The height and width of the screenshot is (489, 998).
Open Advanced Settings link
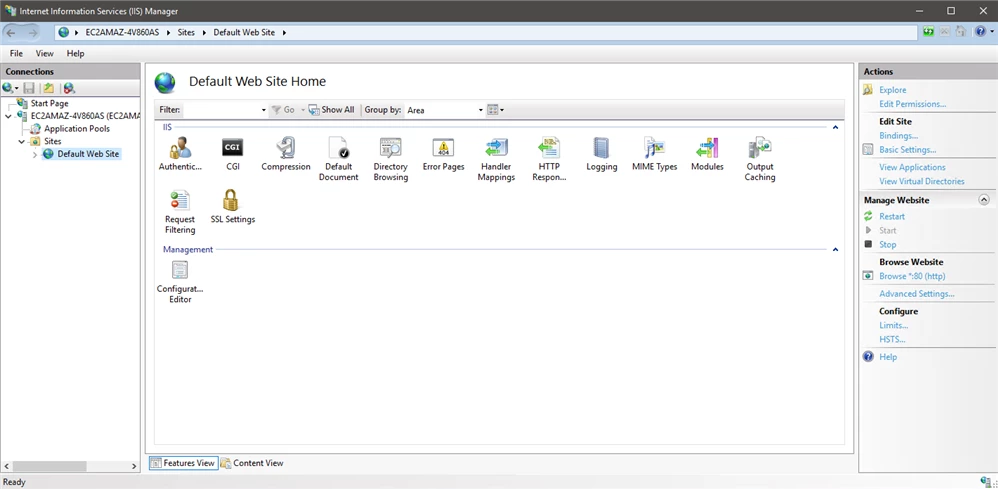pyautogui.click(x=917, y=294)
